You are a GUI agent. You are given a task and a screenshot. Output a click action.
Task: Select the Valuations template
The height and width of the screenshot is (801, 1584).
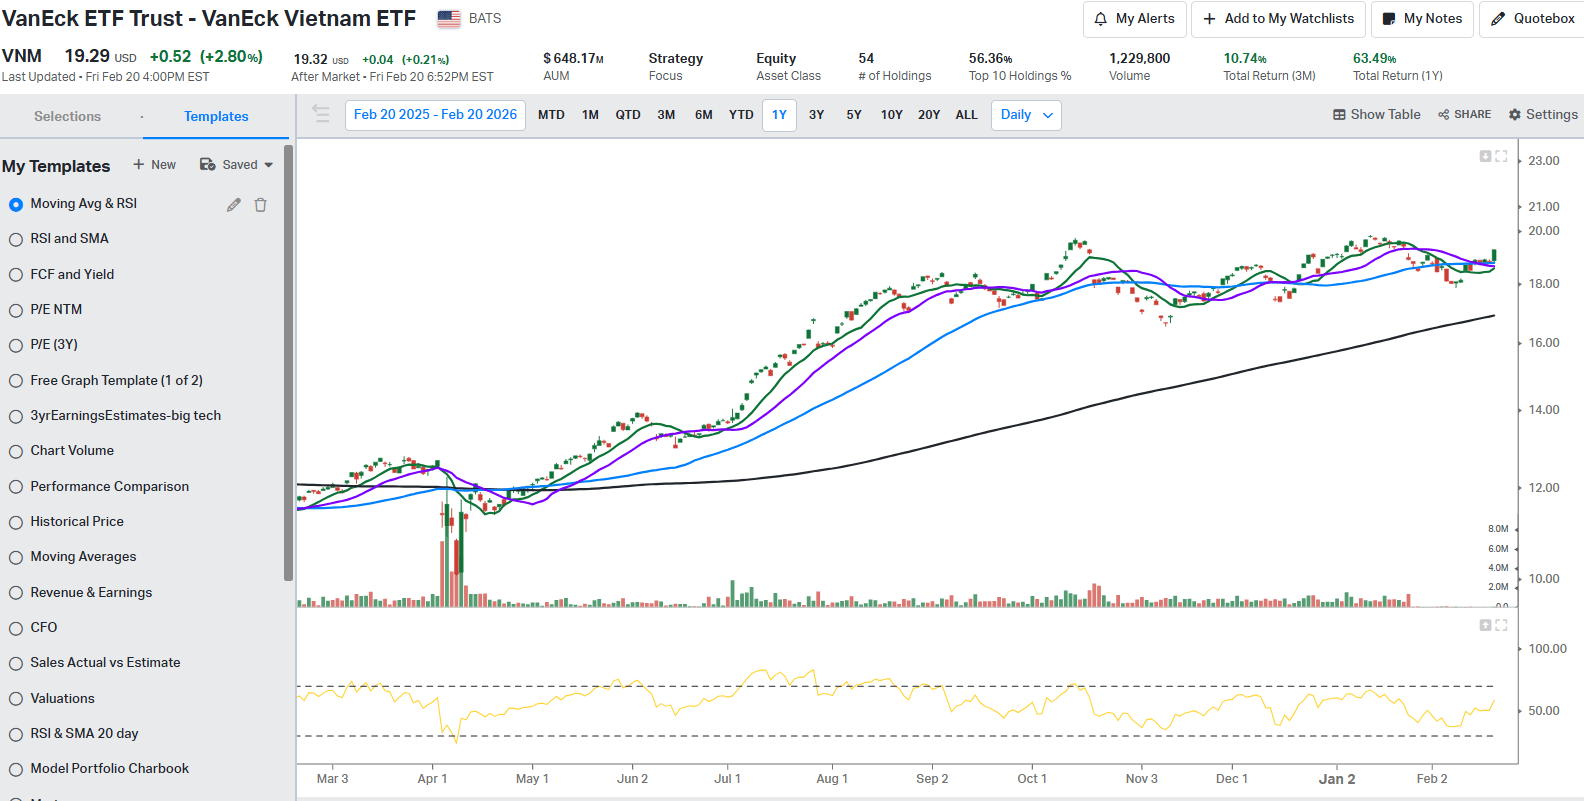click(x=16, y=699)
